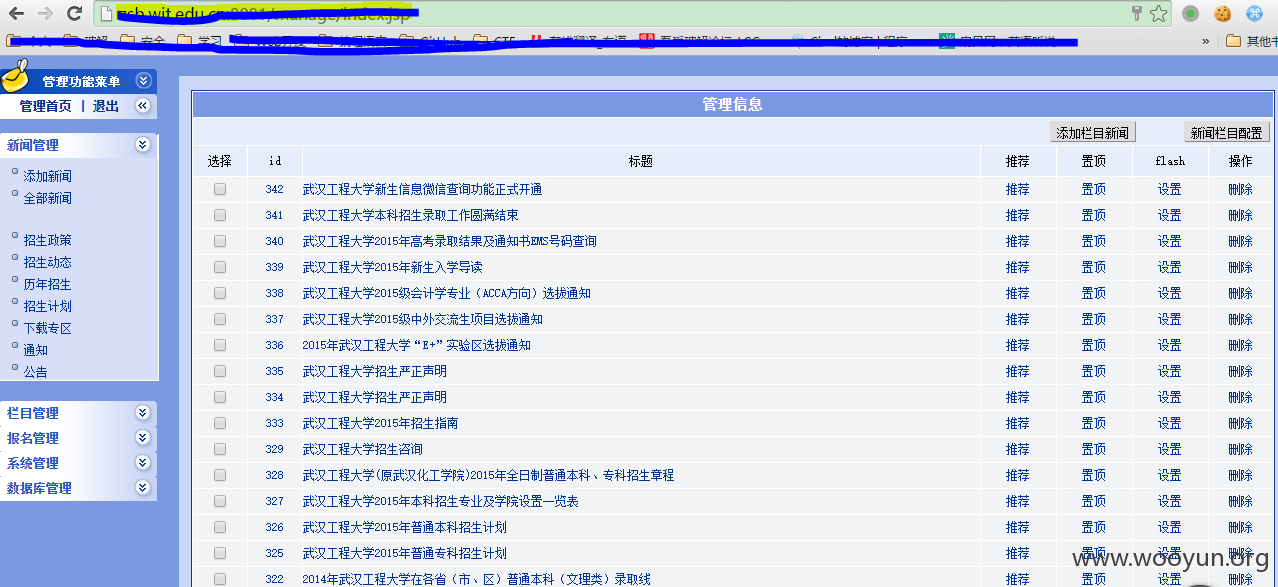Open 历年招生 in the sidebar
This screenshot has width=1278, height=587.
click(x=48, y=284)
